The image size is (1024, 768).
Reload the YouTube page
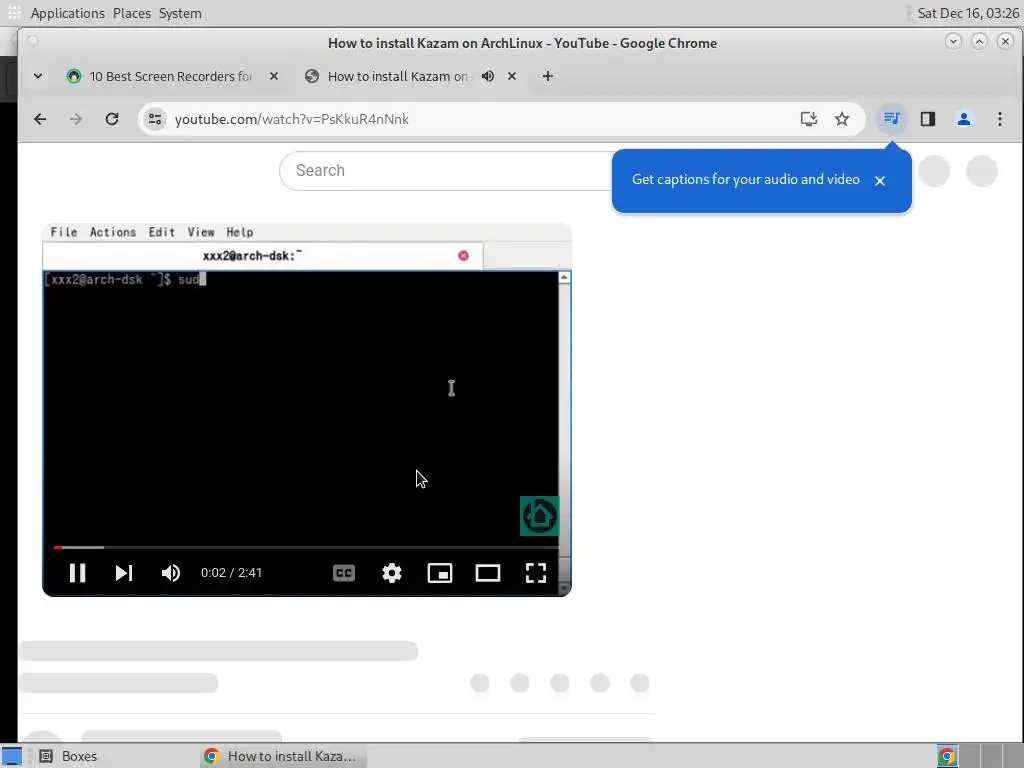112,119
